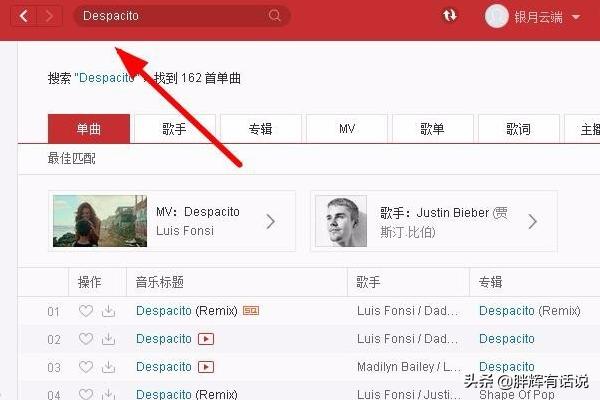600x400 pixels.
Task: Switch to the 歌手 tab
Action: 174,129
